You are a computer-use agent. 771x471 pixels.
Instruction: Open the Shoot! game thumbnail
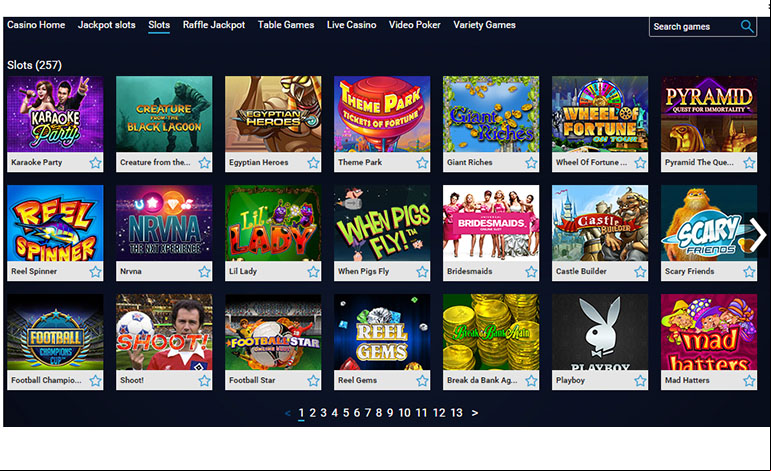[164, 332]
